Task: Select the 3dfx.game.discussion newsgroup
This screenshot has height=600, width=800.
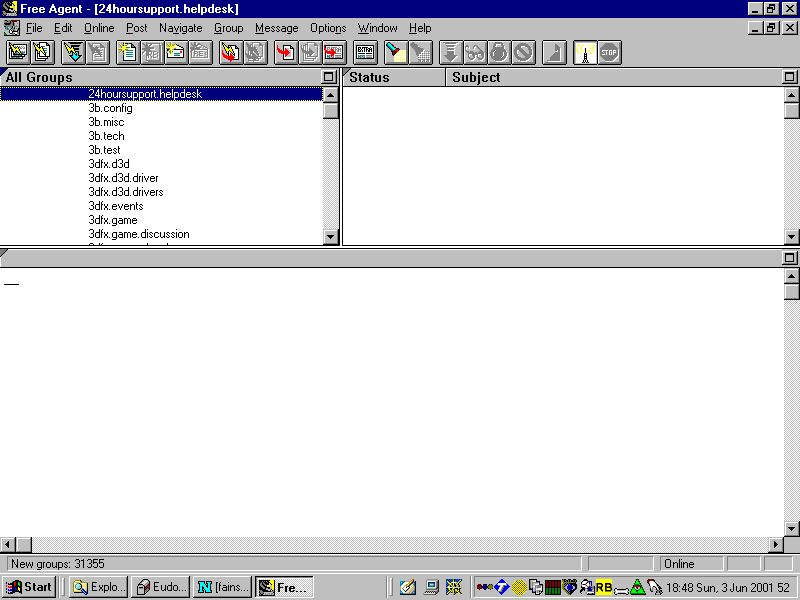Action: pyautogui.click(x=138, y=234)
